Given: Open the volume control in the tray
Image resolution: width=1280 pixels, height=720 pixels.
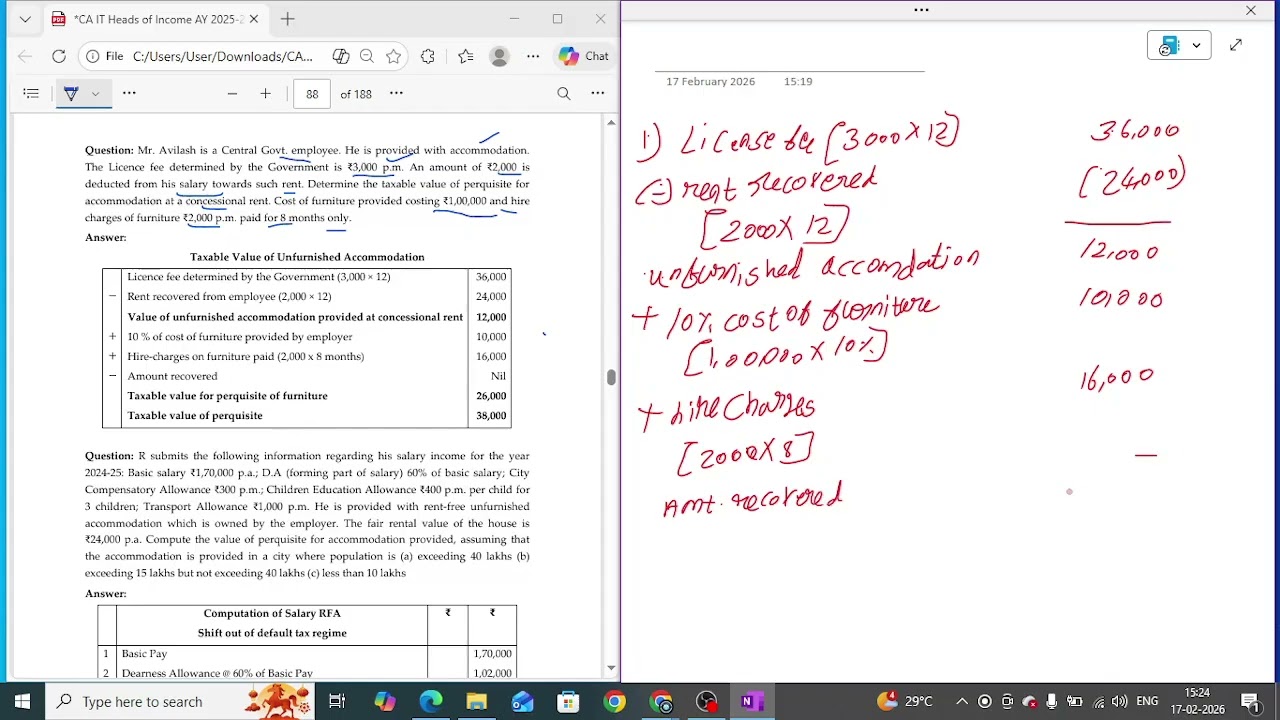Looking at the screenshot, I should (x=1119, y=702).
